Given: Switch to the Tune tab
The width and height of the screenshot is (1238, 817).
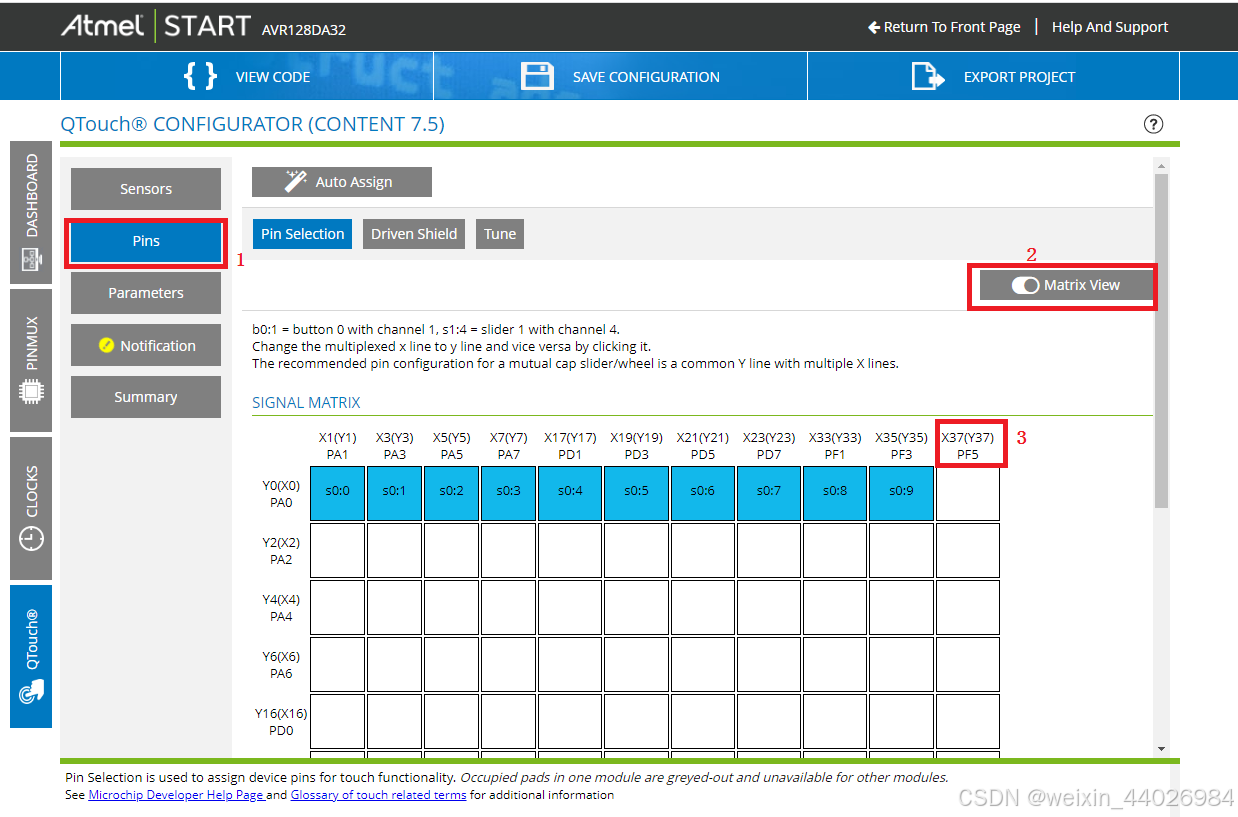Looking at the screenshot, I should tap(500, 234).
